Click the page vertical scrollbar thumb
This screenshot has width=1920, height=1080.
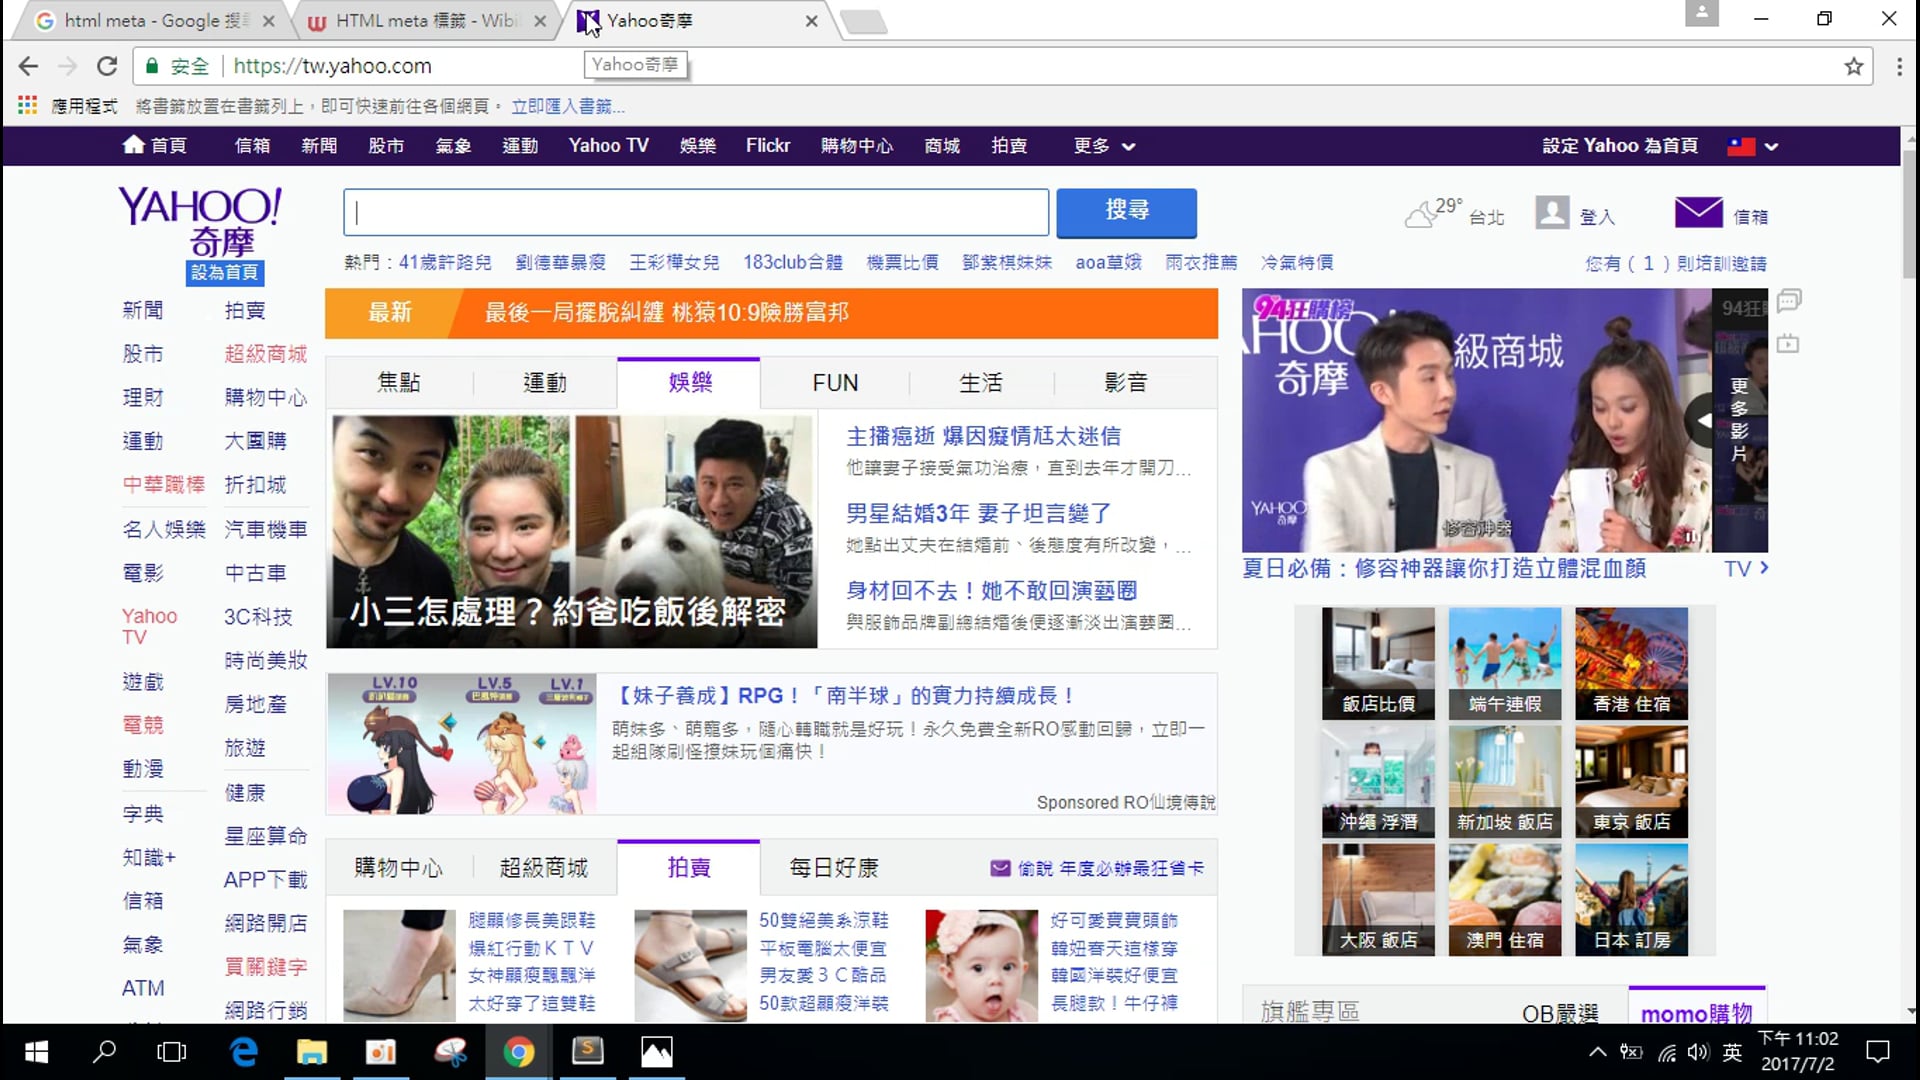pyautogui.click(x=1910, y=215)
